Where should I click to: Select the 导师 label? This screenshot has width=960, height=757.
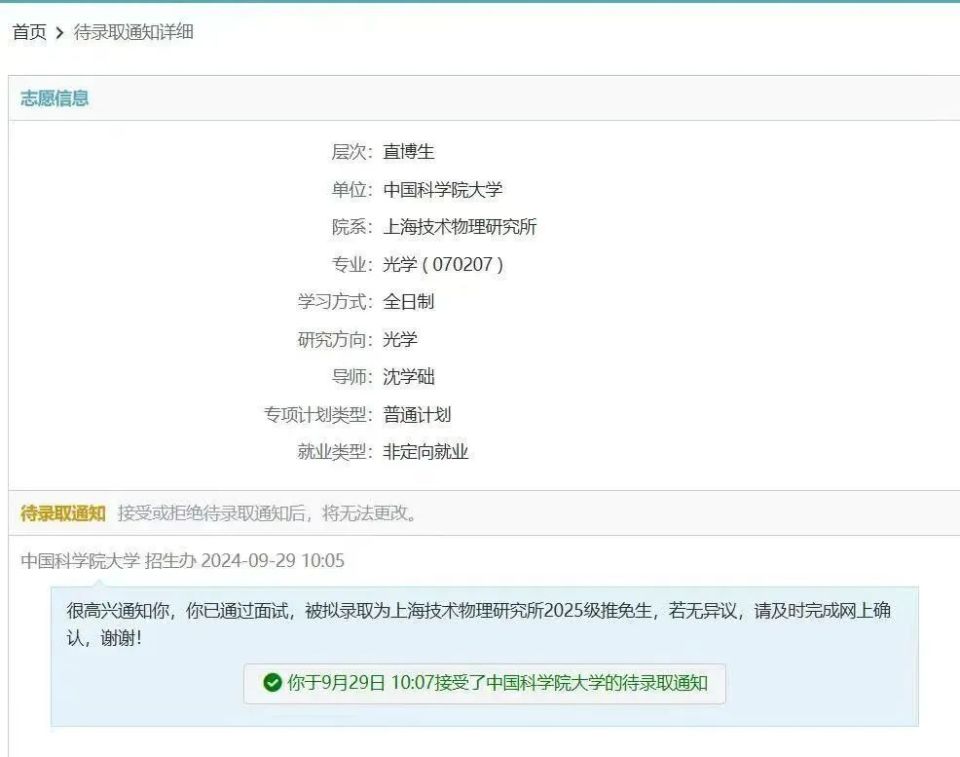click(x=352, y=377)
